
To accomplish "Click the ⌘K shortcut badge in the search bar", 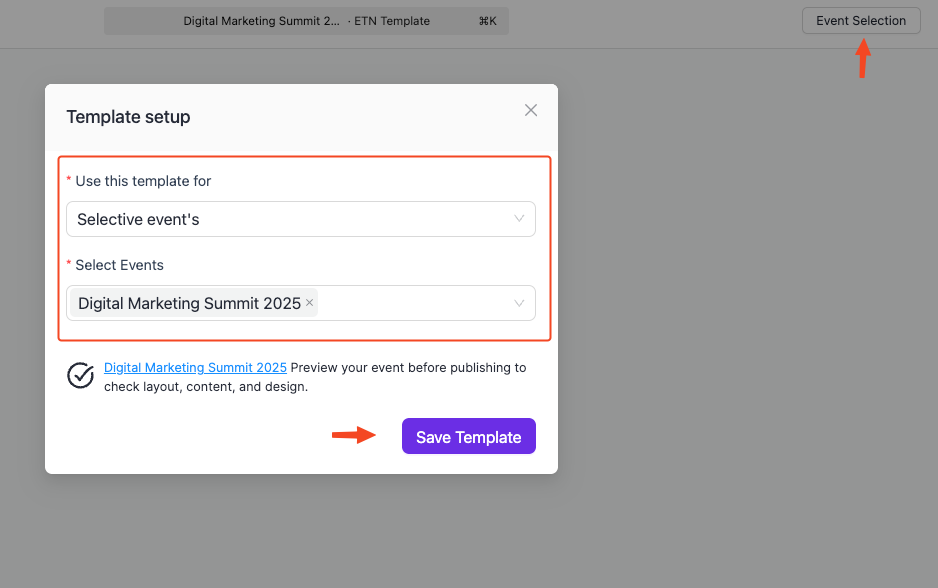I will tap(487, 20).
